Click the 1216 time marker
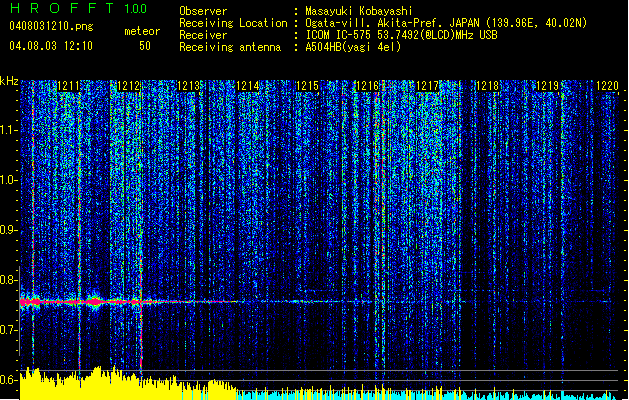629x400 pixels. (x=368, y=86)
